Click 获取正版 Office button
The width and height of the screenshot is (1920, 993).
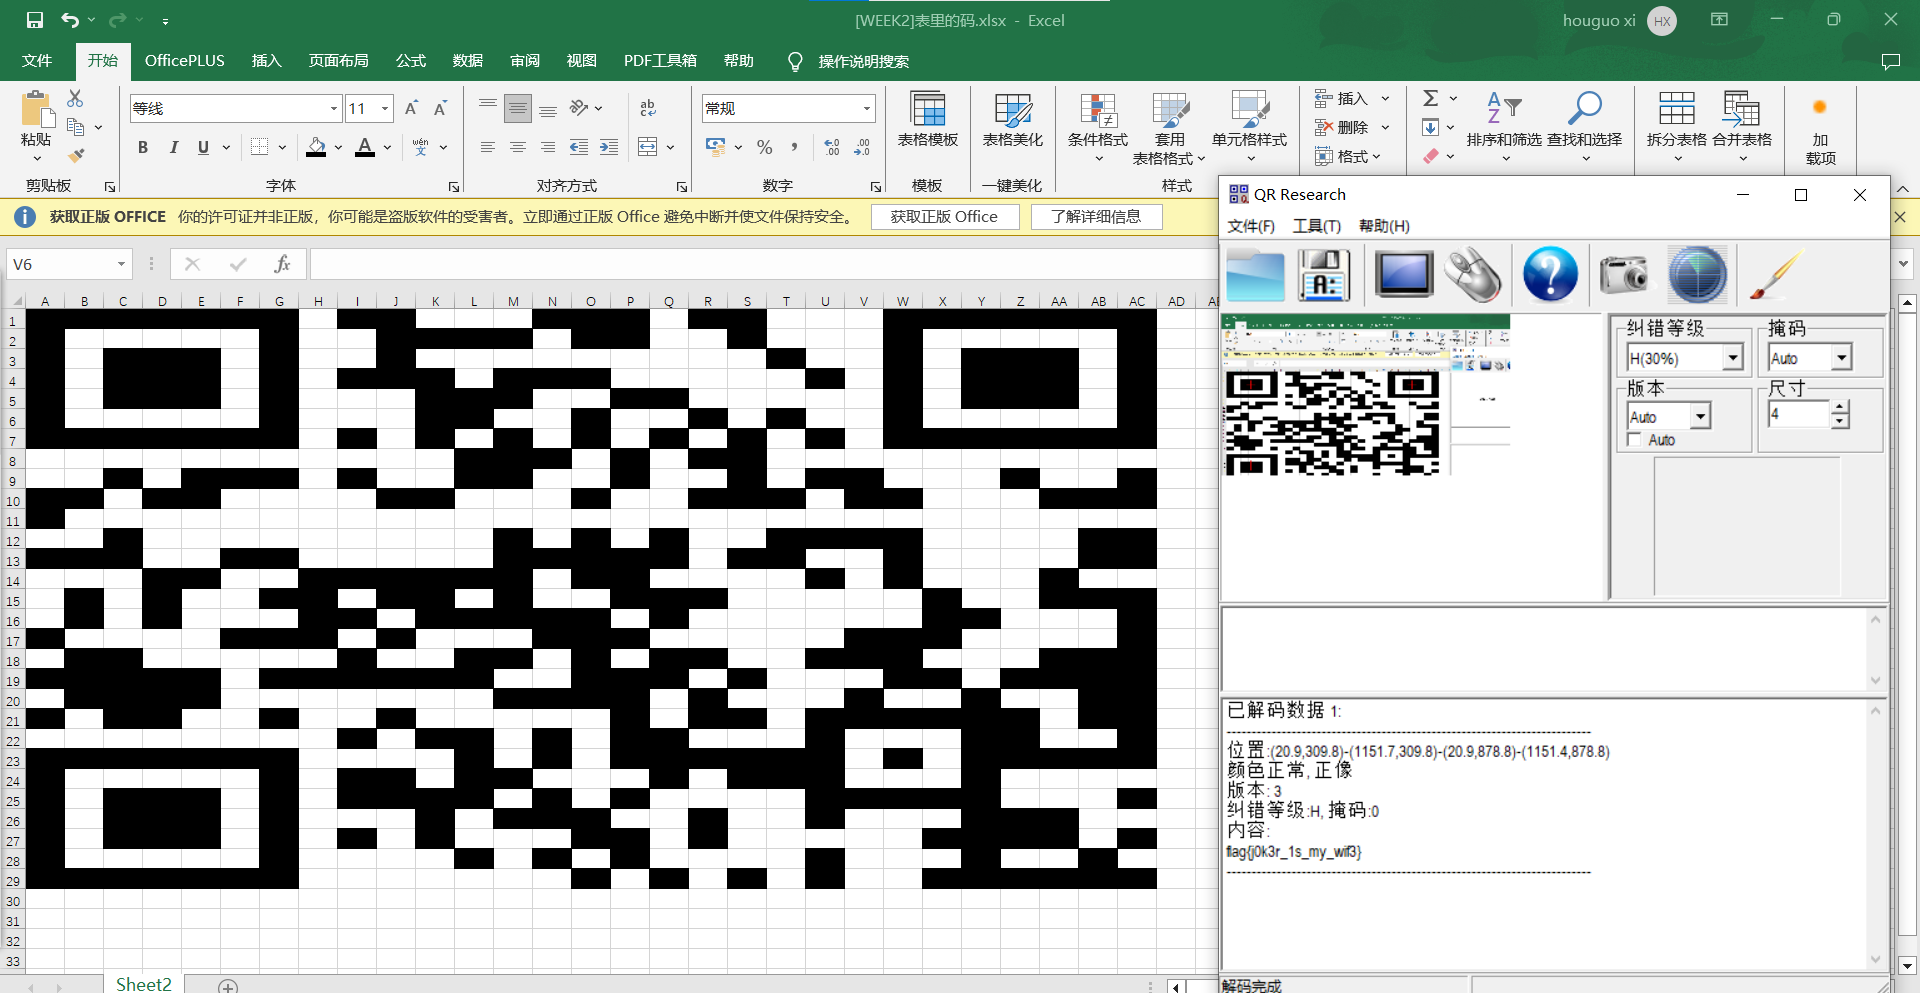tap(945, 217)
